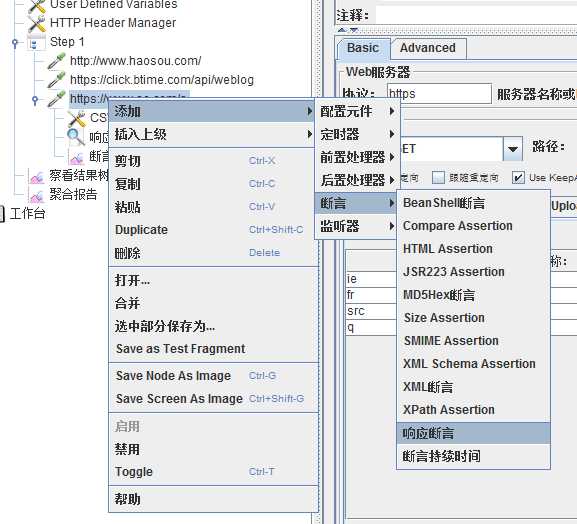Switch to the Basic tab
The image size is (577, 524).
[x=363, y=48]
